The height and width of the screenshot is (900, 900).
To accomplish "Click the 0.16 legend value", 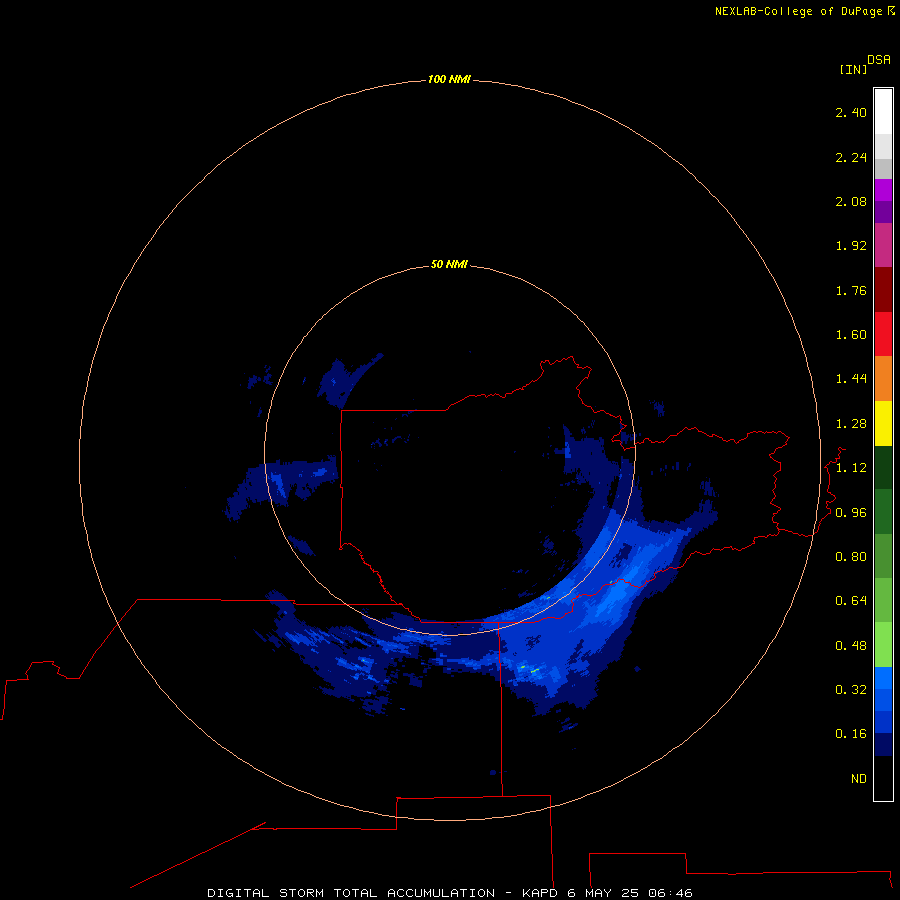I will pos(851,734).
